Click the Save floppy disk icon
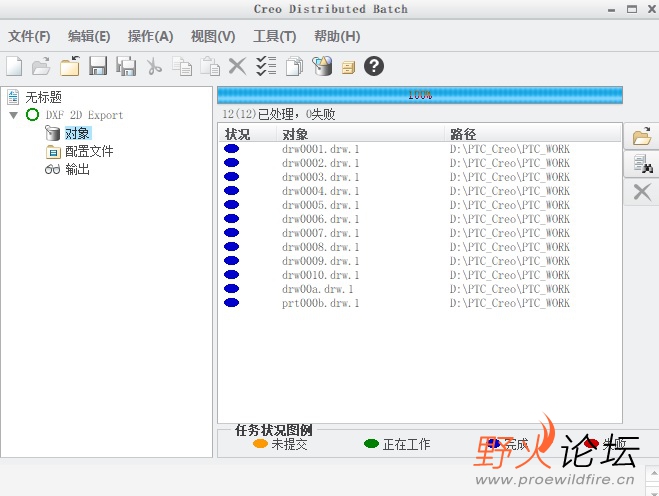659x496 pixels. coord(98,66)
